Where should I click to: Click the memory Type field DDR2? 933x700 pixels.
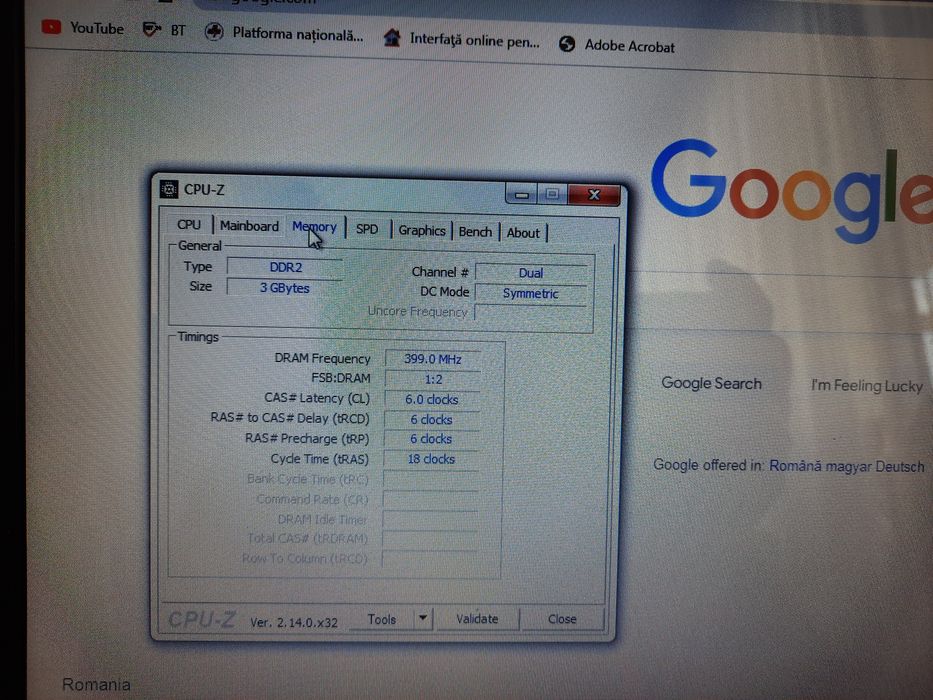(285, 267)
